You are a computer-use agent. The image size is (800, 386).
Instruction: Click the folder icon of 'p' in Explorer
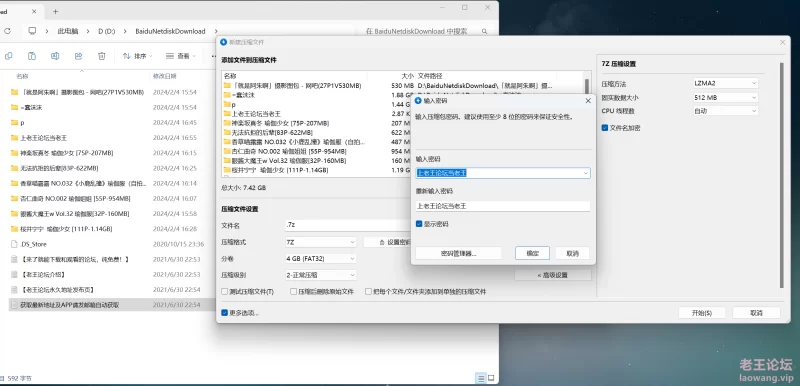(x=14, y=123)
